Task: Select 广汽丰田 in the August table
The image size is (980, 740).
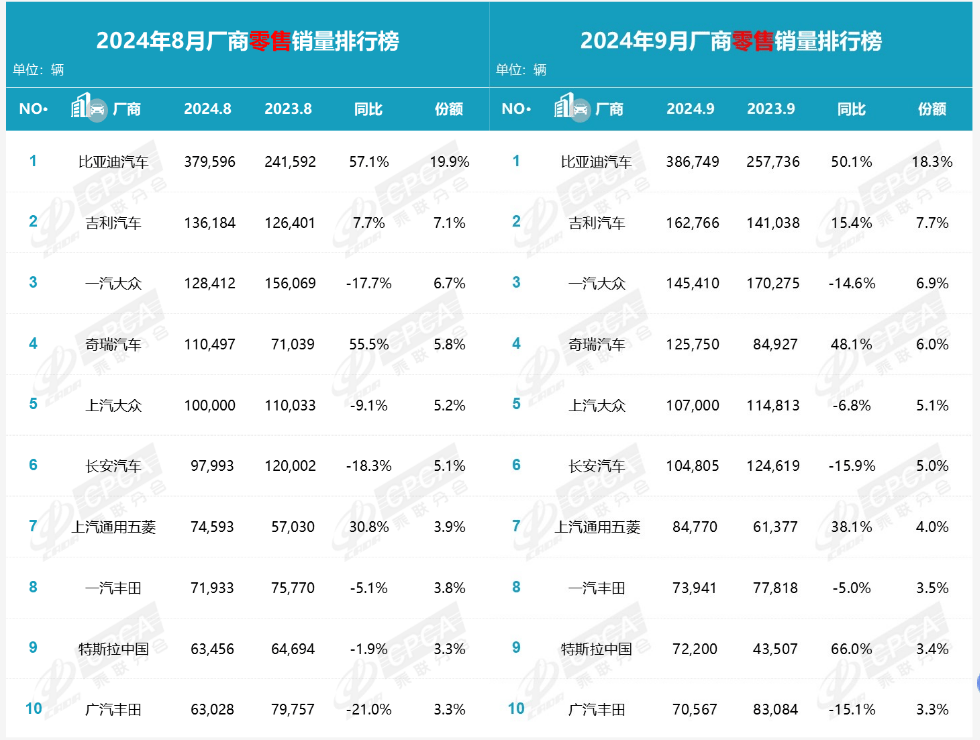Action: 113,709
